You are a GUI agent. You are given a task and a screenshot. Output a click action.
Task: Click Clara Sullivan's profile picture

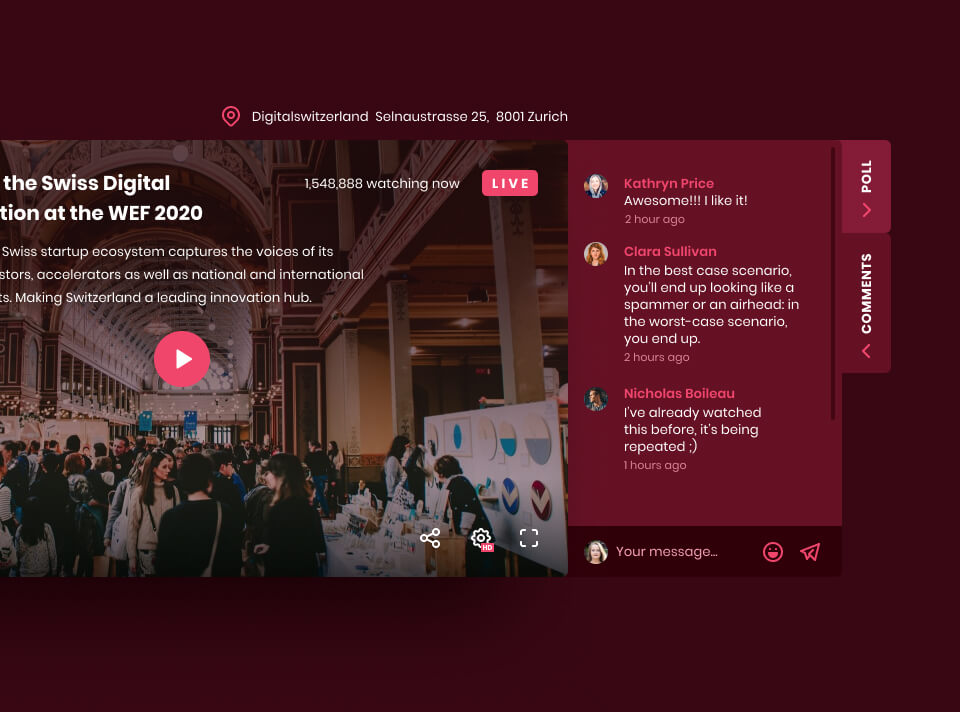pyautogui.click(x=596, y=254)
